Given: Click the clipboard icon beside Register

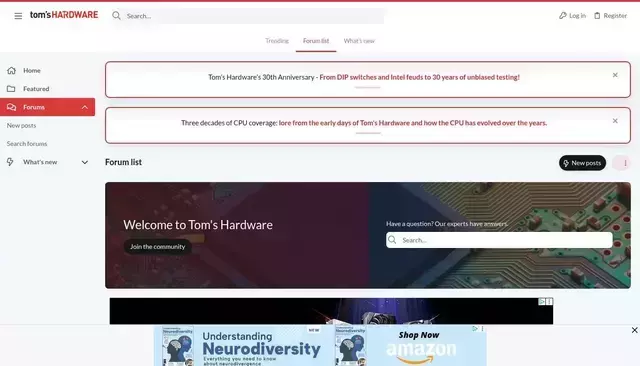Looking at the screenshot, I should pos(597,16).
